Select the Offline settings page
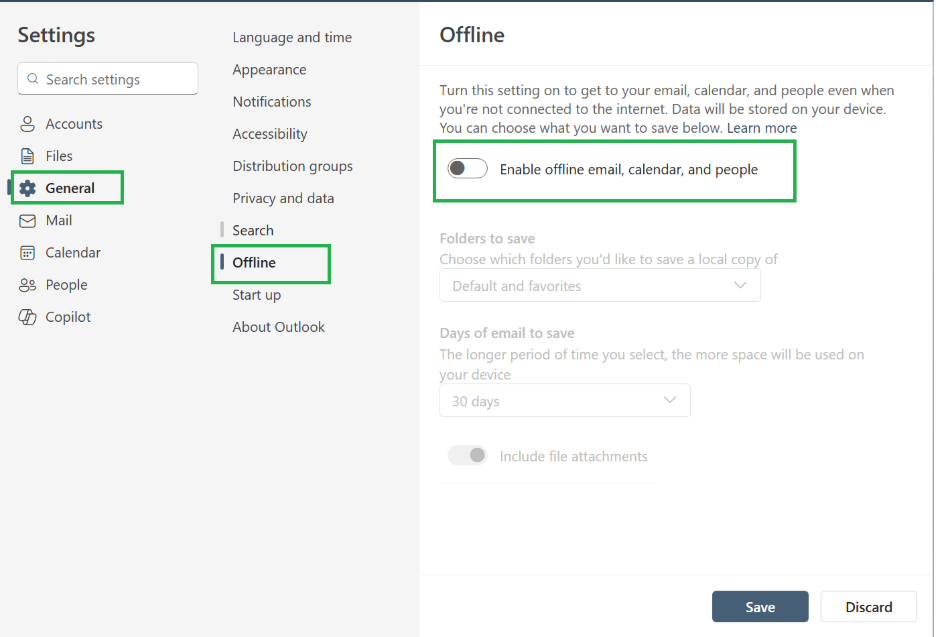Image resolution: width=936 pixels, height=637 pixels. pos(254,263)
